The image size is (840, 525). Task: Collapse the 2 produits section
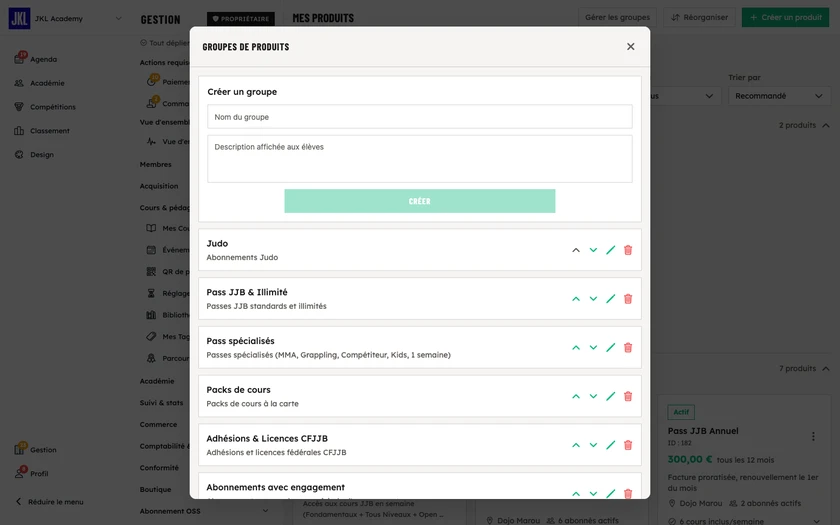(x=826, y=125)
